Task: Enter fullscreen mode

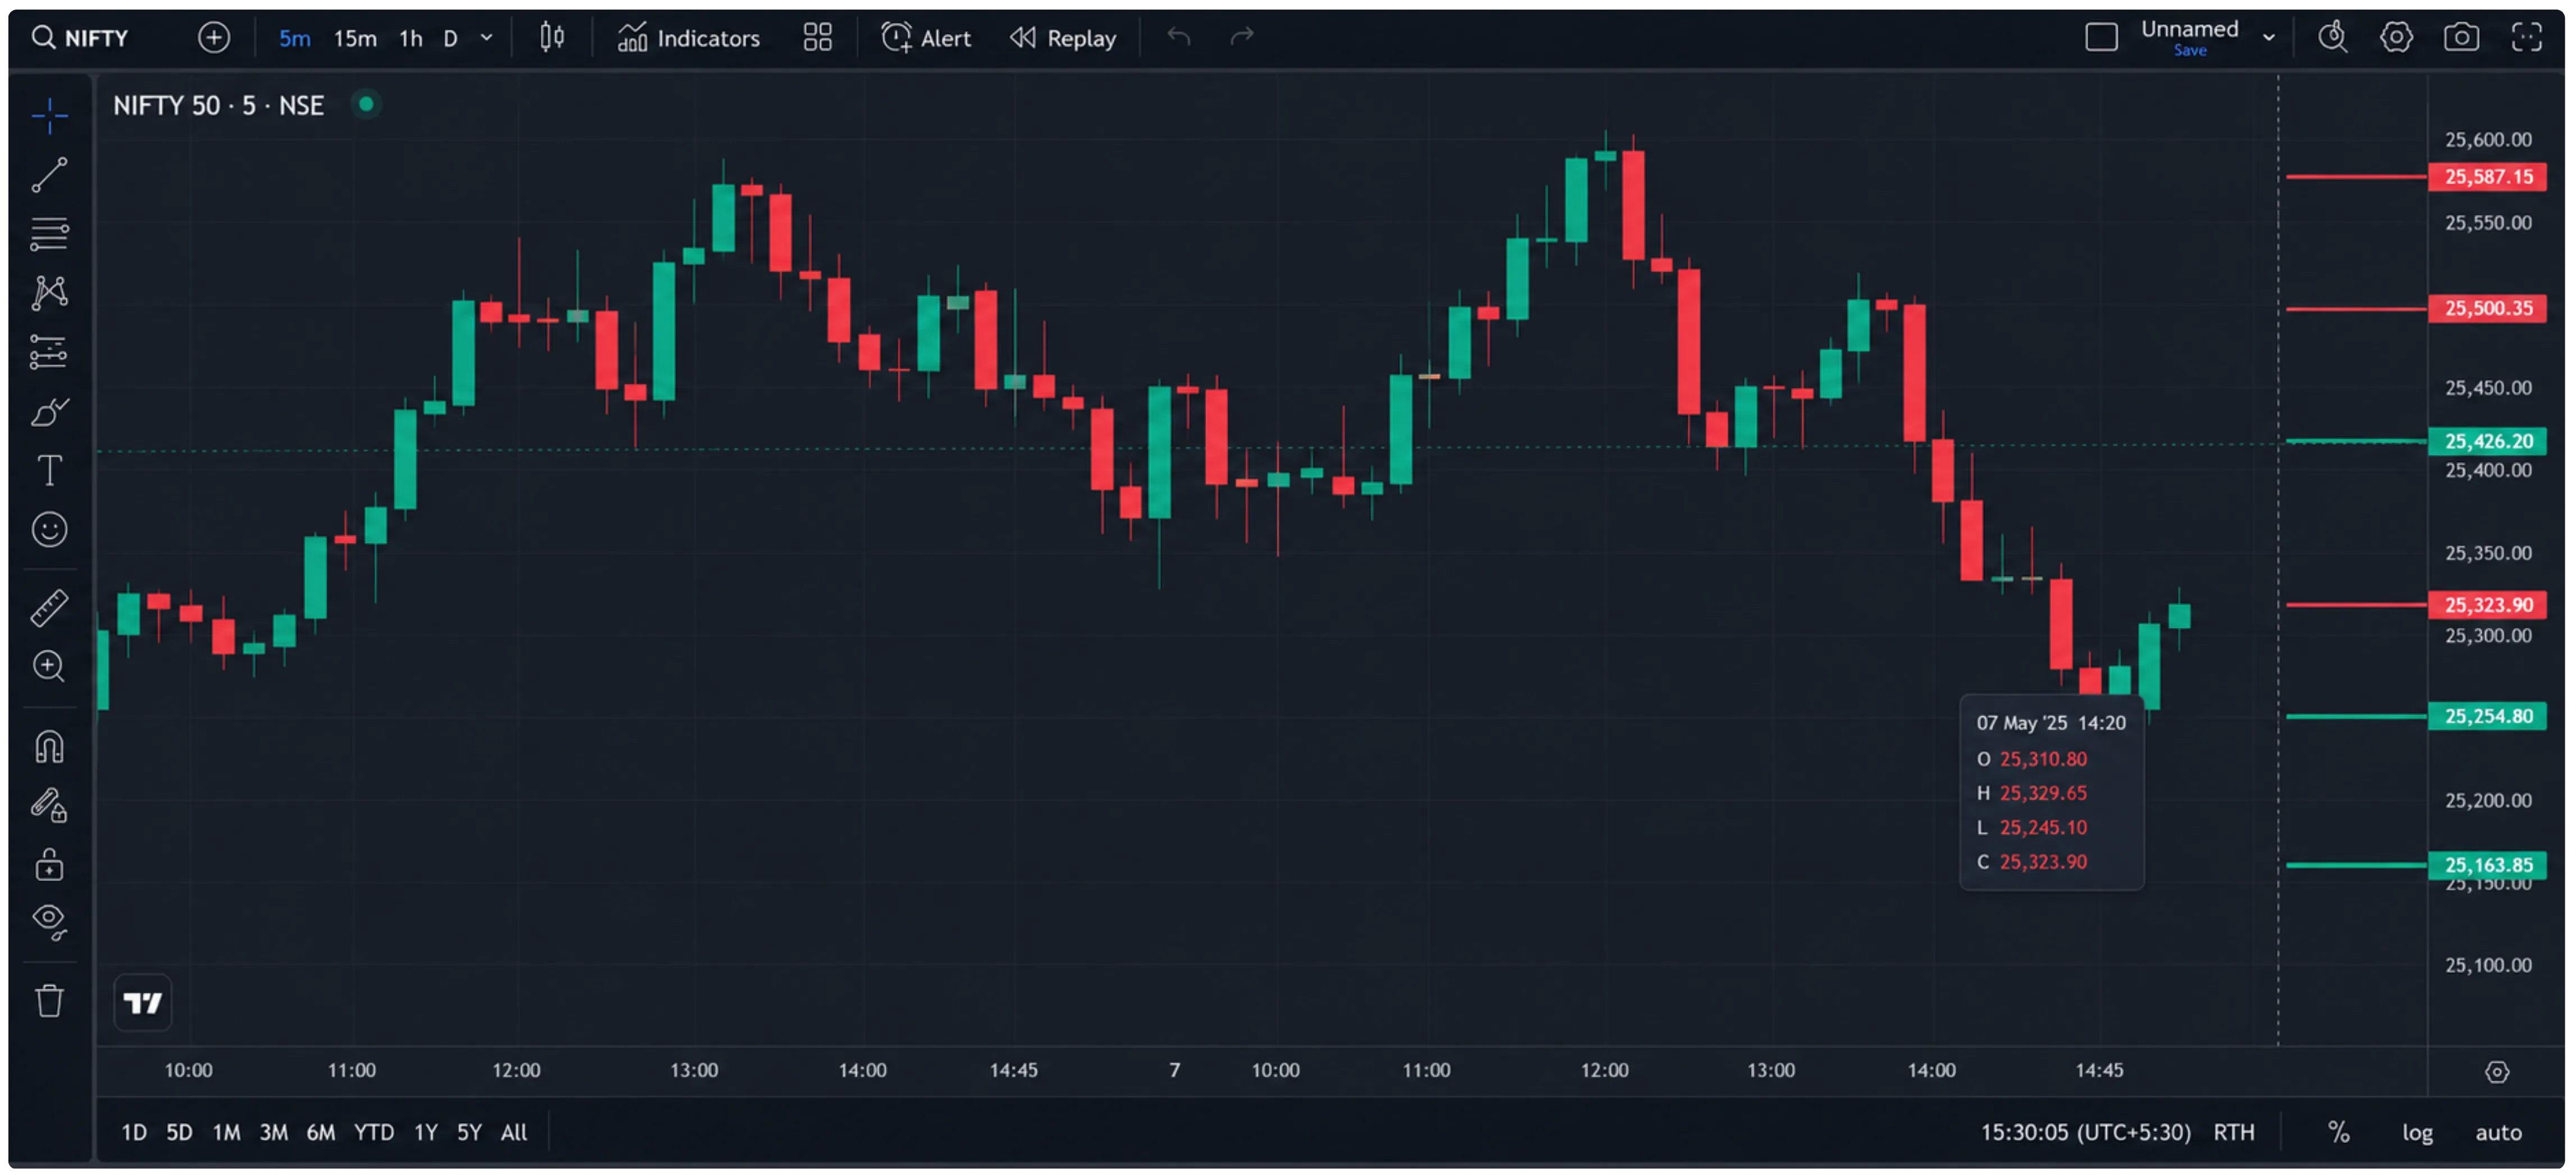Action: [2527, 38]
